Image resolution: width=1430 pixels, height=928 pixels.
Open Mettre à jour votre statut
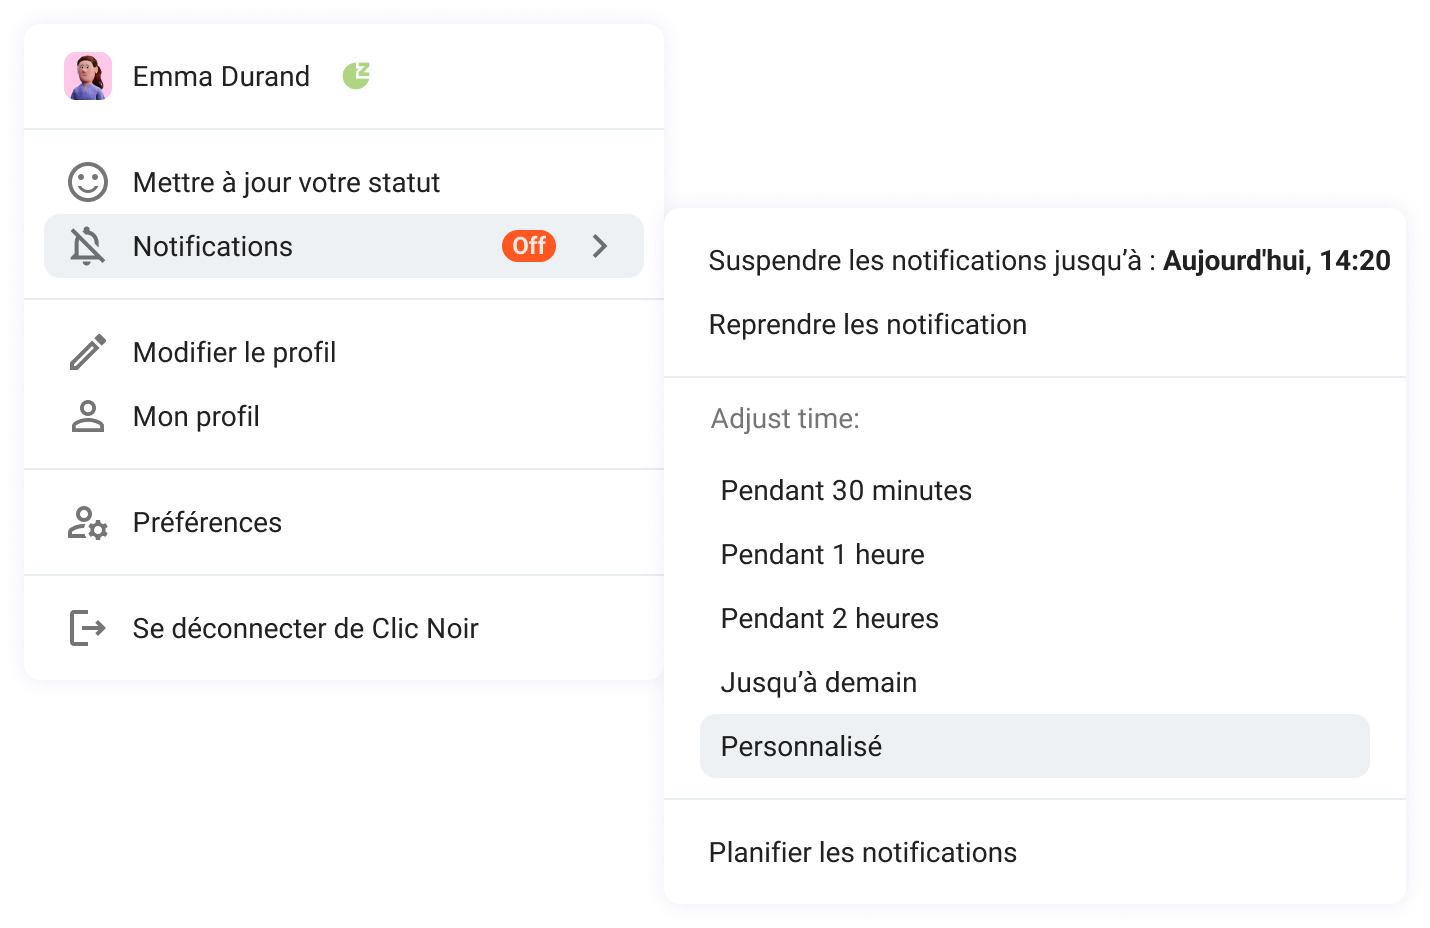[x=286, y=182]
